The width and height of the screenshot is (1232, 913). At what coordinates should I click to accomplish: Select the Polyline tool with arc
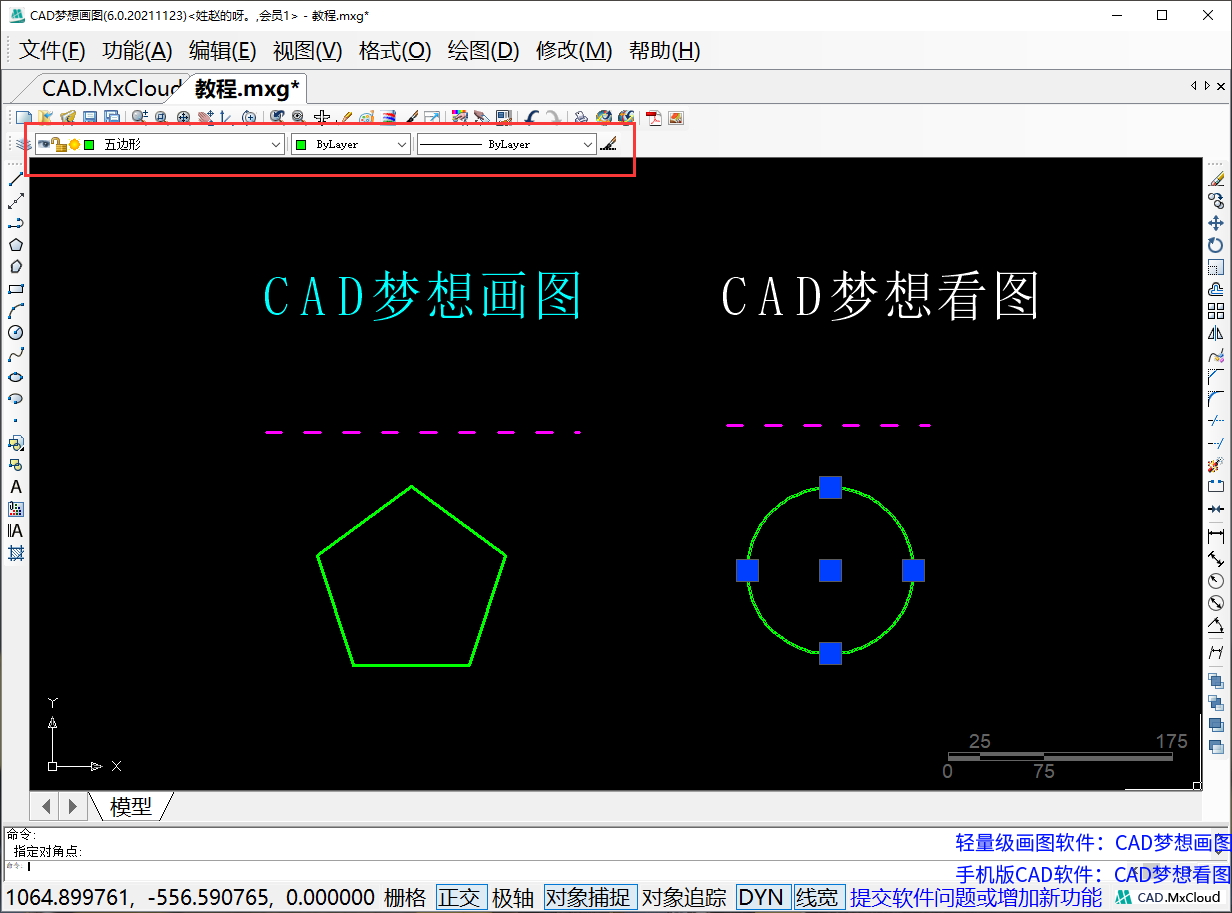[16, 223]
